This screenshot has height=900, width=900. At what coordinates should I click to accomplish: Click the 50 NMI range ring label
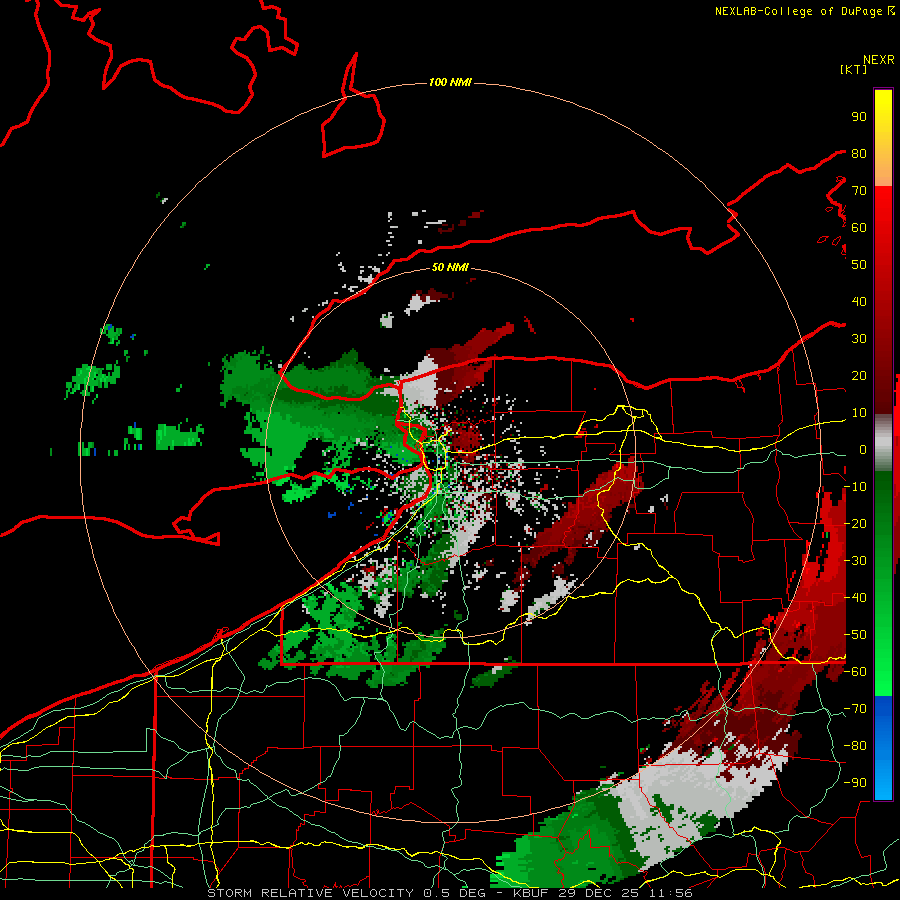point(450,267)
